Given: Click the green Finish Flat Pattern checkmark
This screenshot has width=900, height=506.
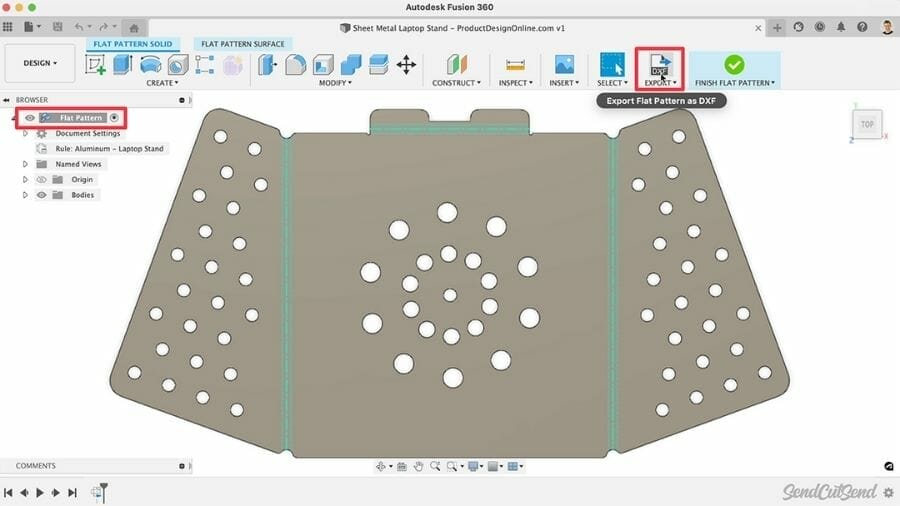Looking at the screenshot, I should pyautogui.click(x=734, y=64).
